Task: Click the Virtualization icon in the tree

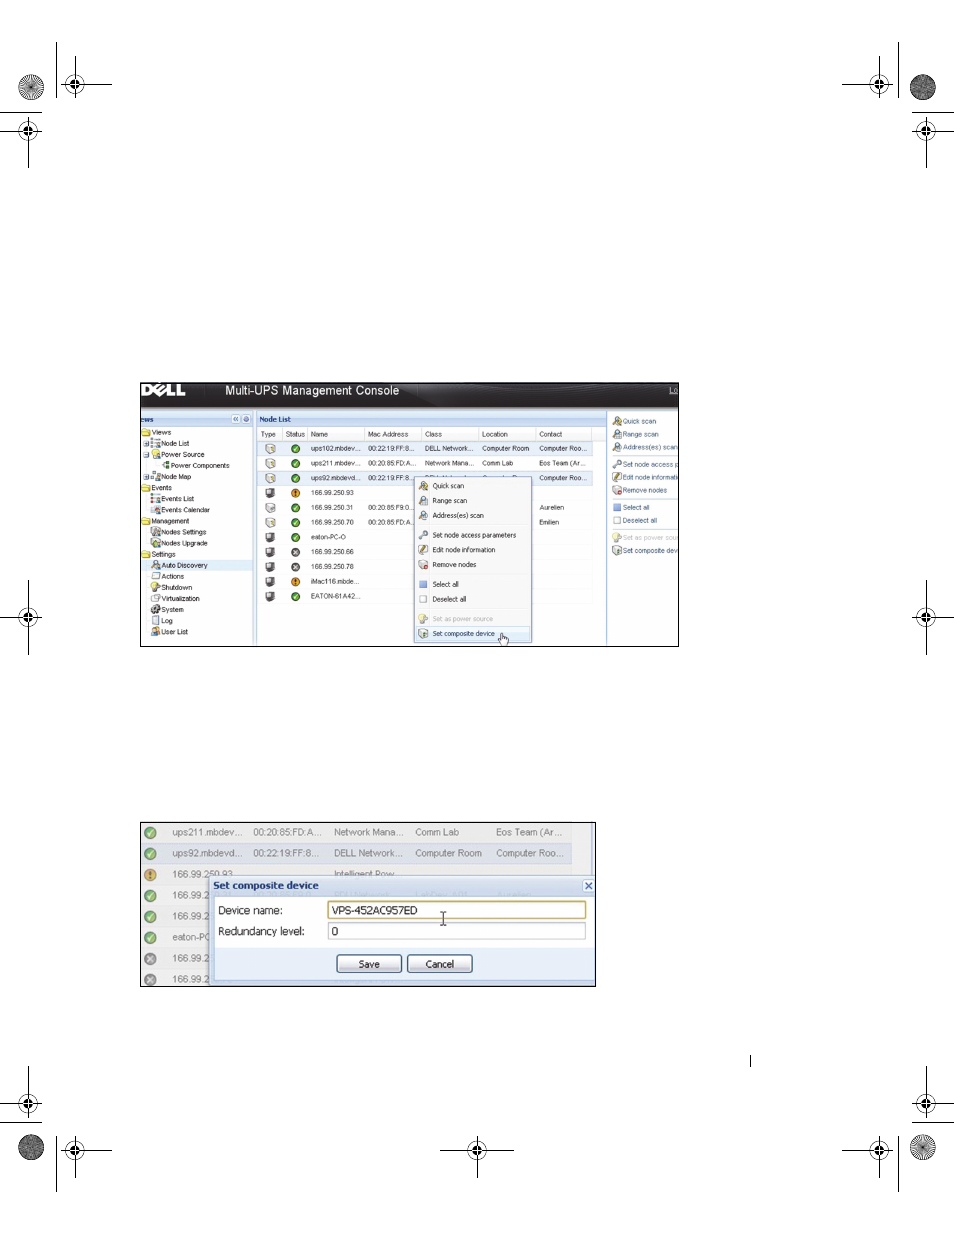Action: point(156,598)
